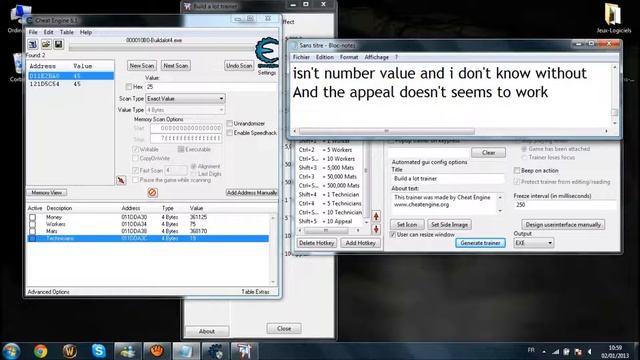Viewport: 640px width, 360px height.
Task: Open the Scan Type Exact Value dropdown
Action: click(185, 99)
